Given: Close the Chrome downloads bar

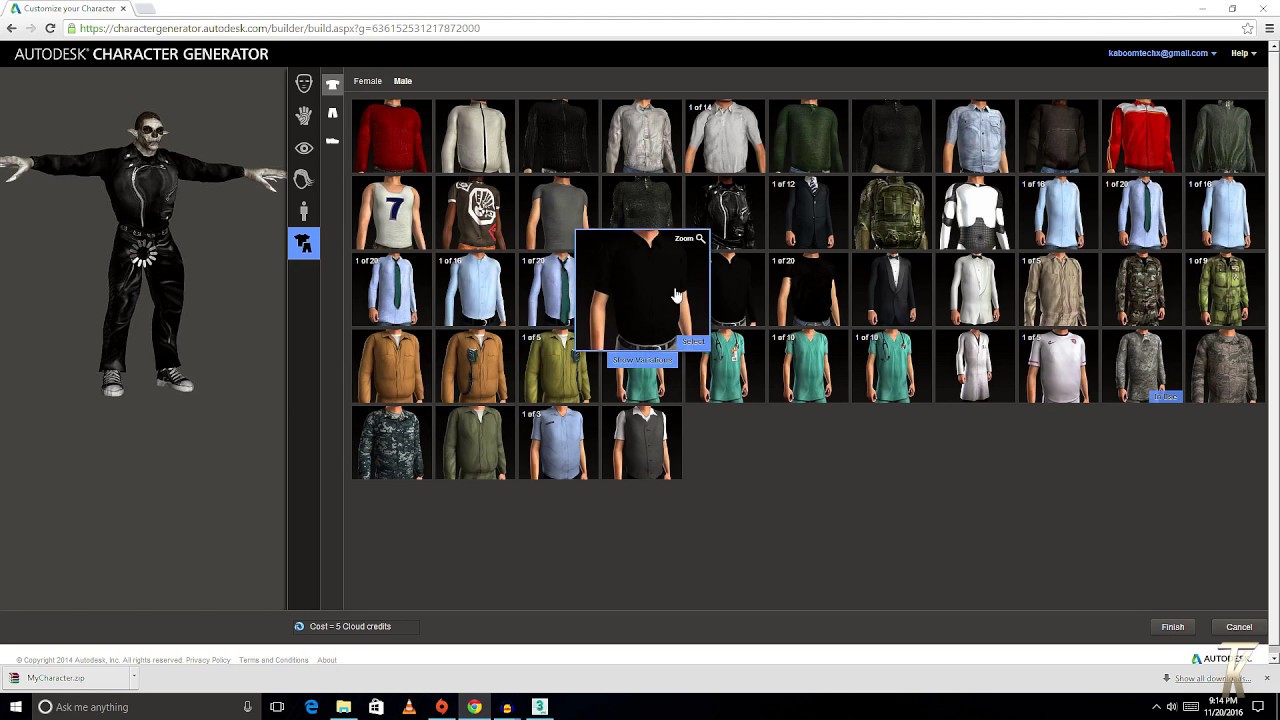Looking at the screenshot, I should tap(1267, 678).
